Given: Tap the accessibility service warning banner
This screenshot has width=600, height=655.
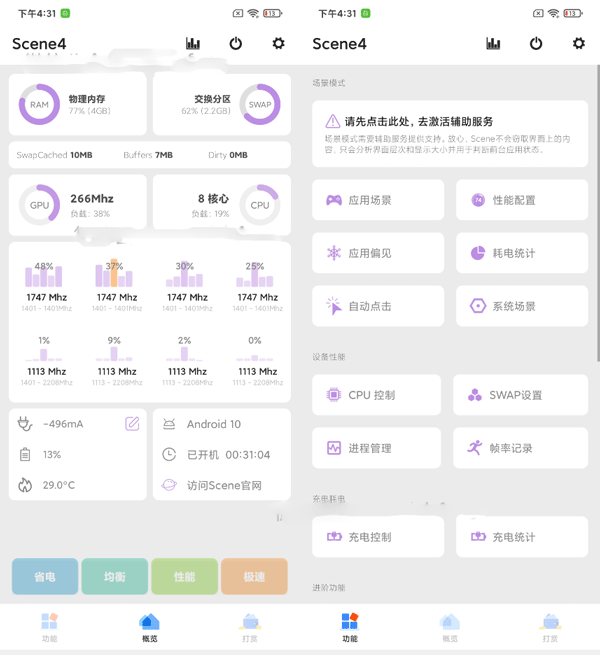Looking at the screenshot, I should [449, 134].
